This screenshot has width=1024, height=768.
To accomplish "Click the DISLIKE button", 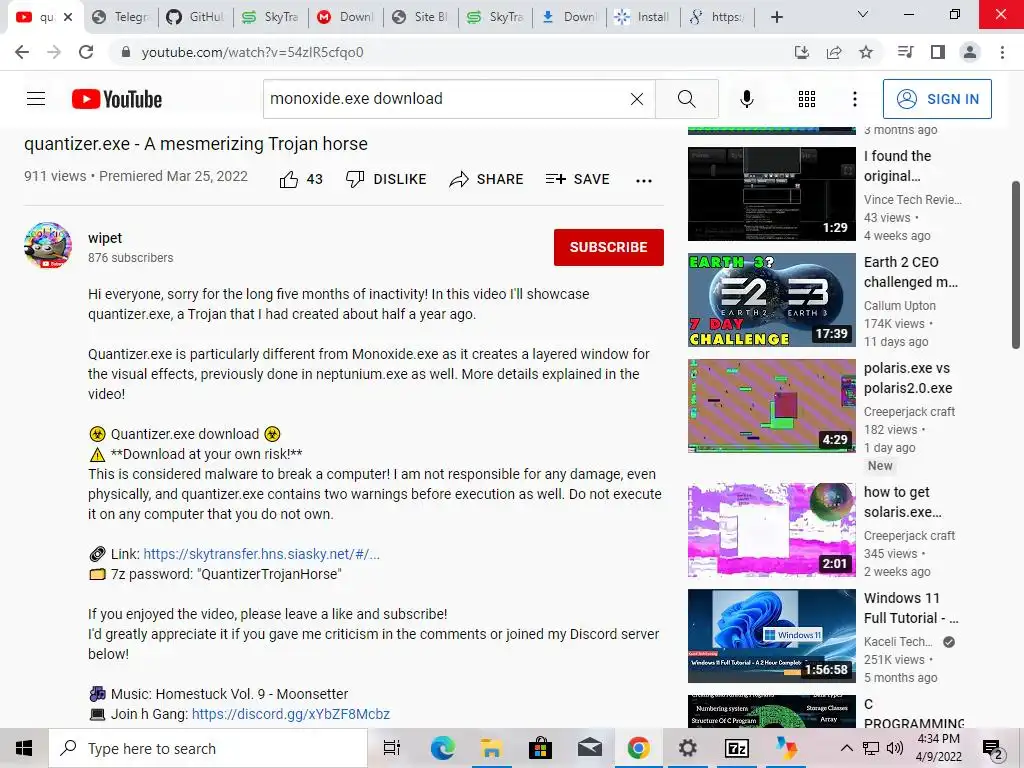I will 386,179.
